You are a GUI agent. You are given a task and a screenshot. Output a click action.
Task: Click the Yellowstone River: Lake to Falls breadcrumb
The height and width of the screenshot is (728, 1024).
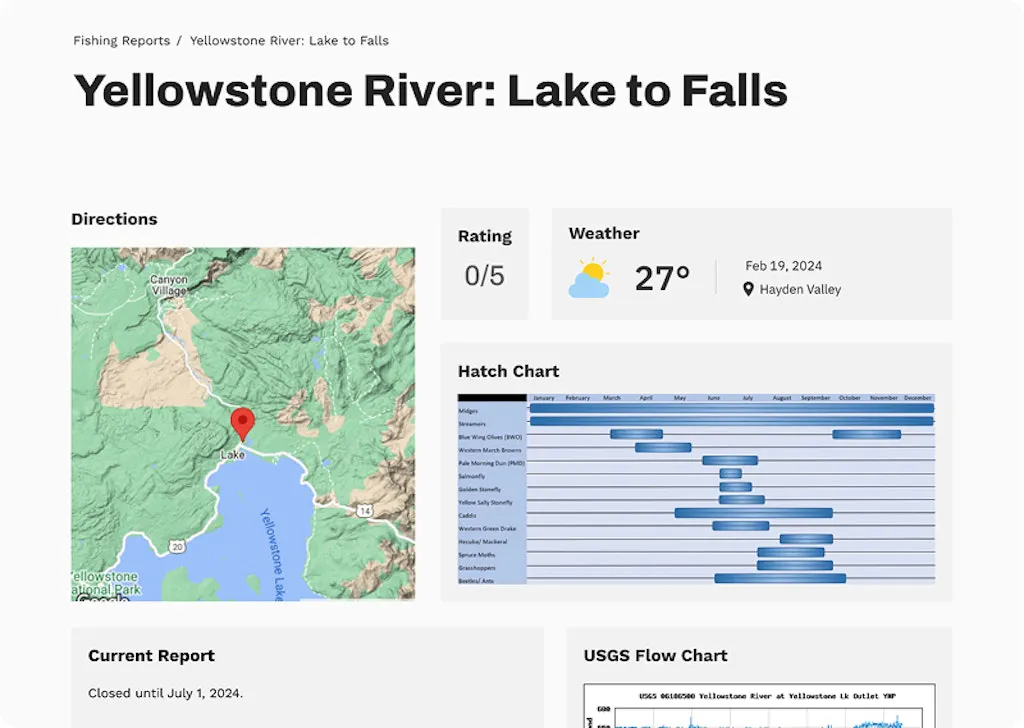289,40
